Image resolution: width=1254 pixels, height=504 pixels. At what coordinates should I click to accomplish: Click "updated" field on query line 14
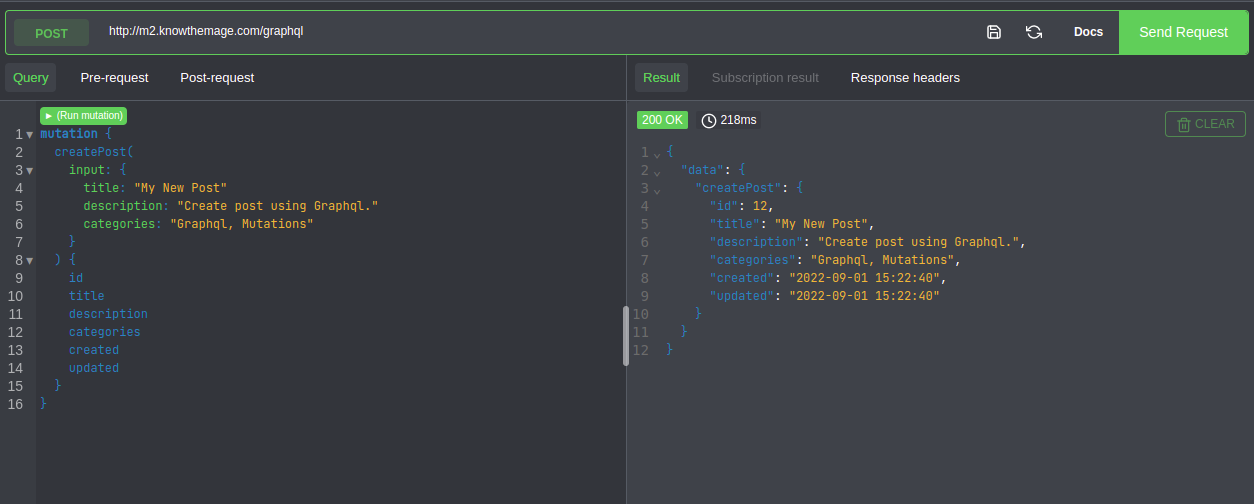tap(94, 368)
